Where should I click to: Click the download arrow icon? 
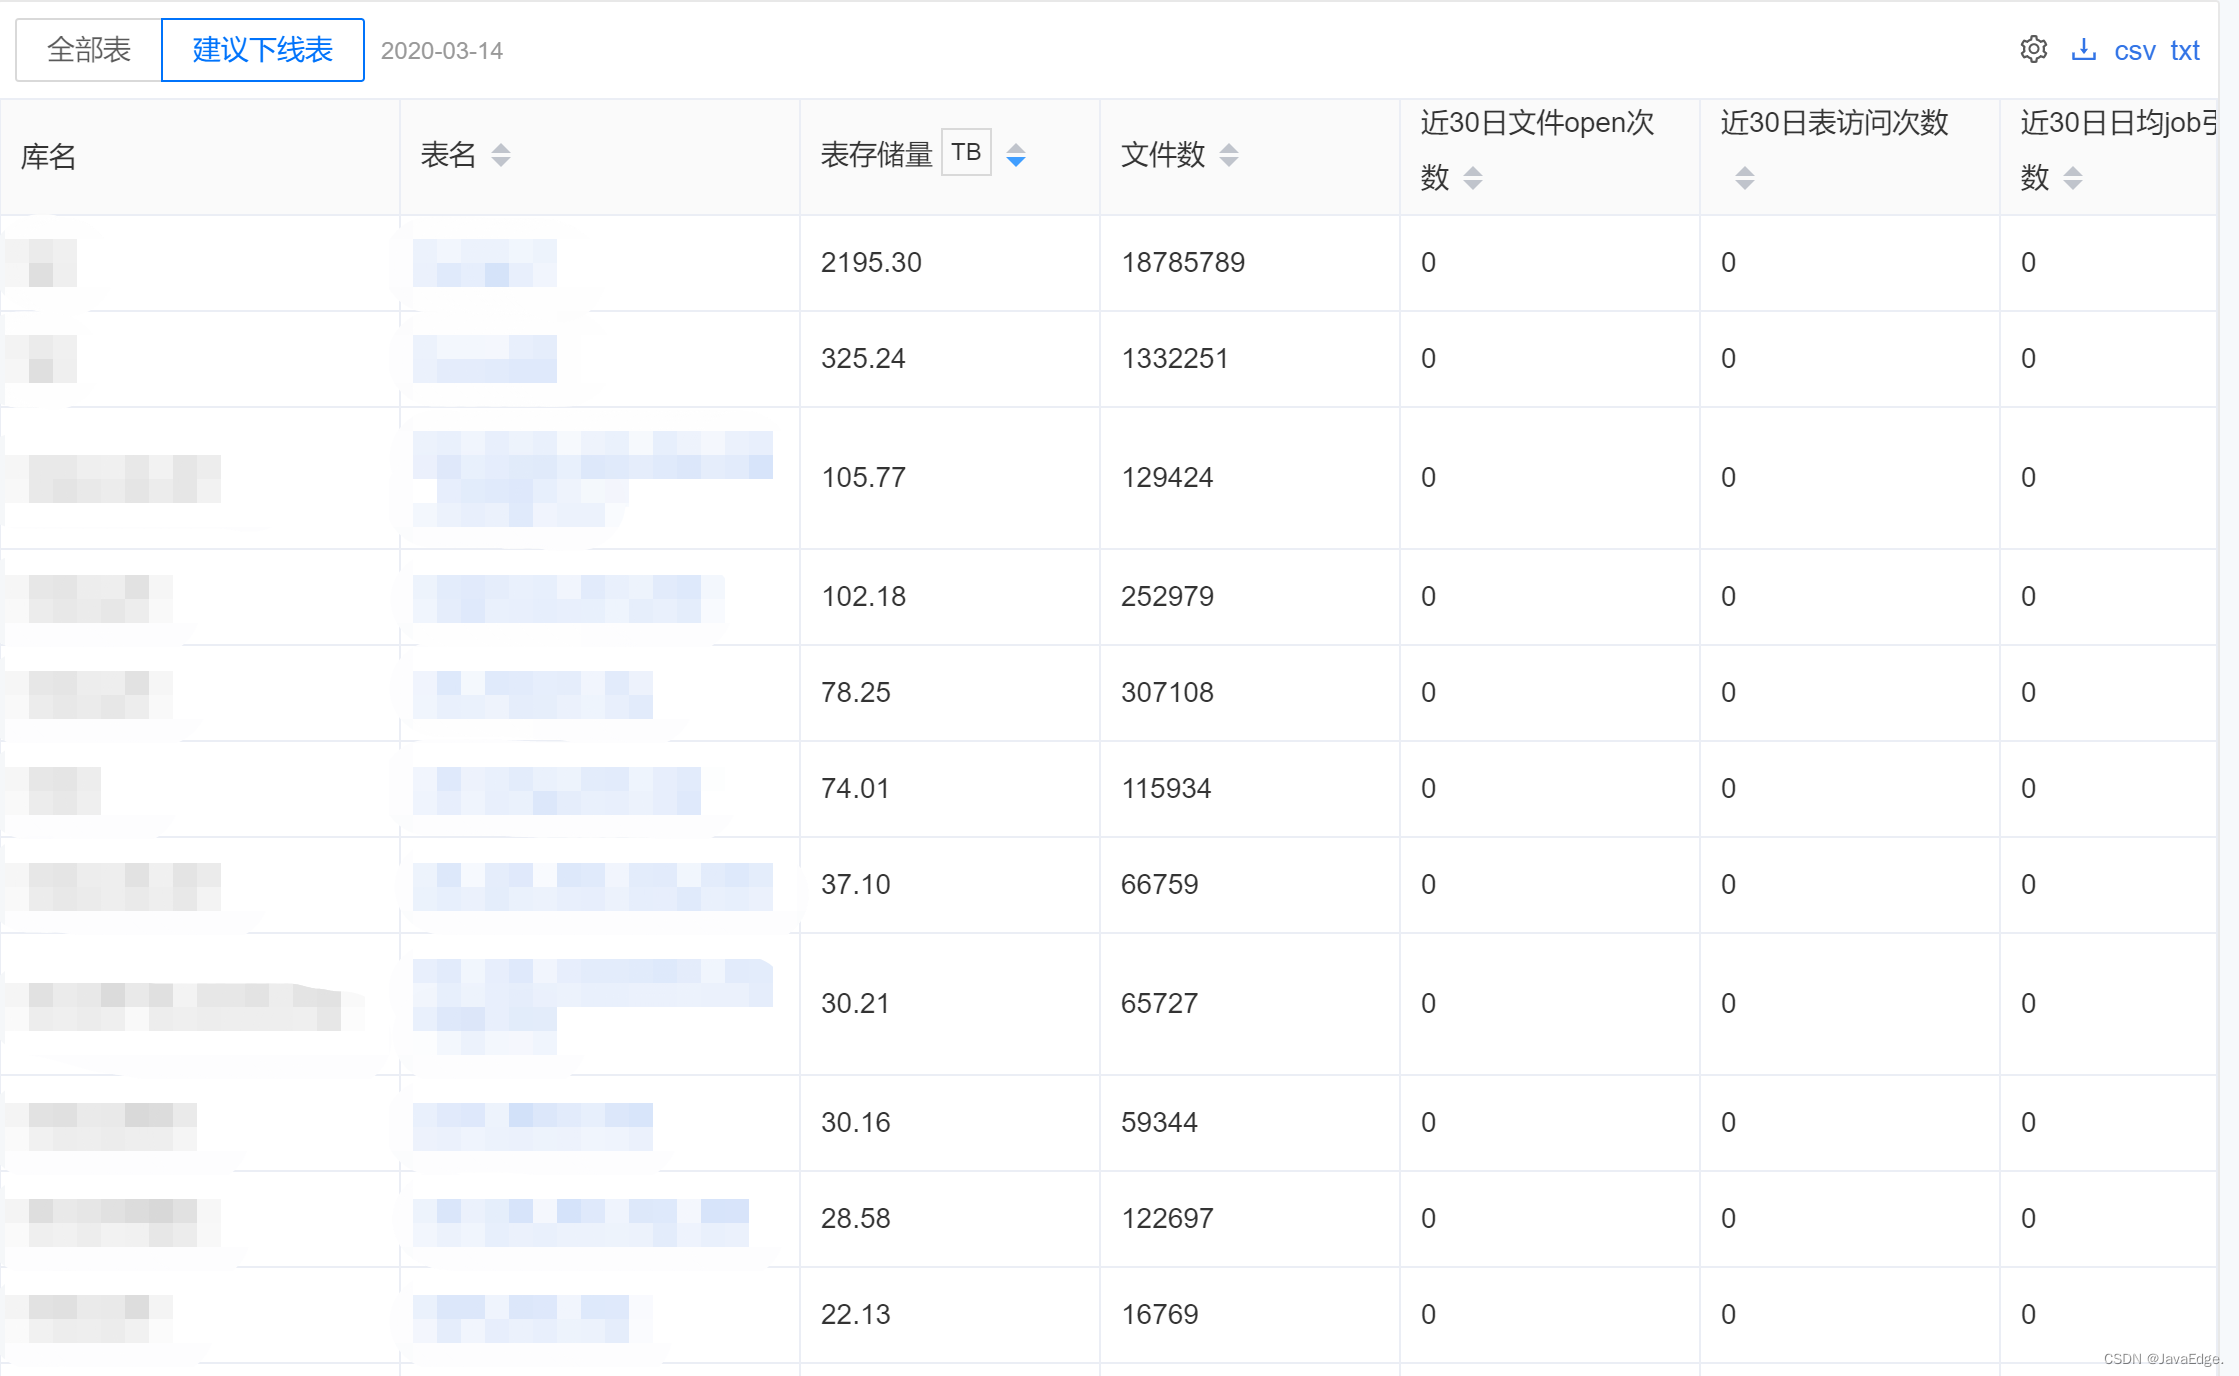coord(2083,49)
